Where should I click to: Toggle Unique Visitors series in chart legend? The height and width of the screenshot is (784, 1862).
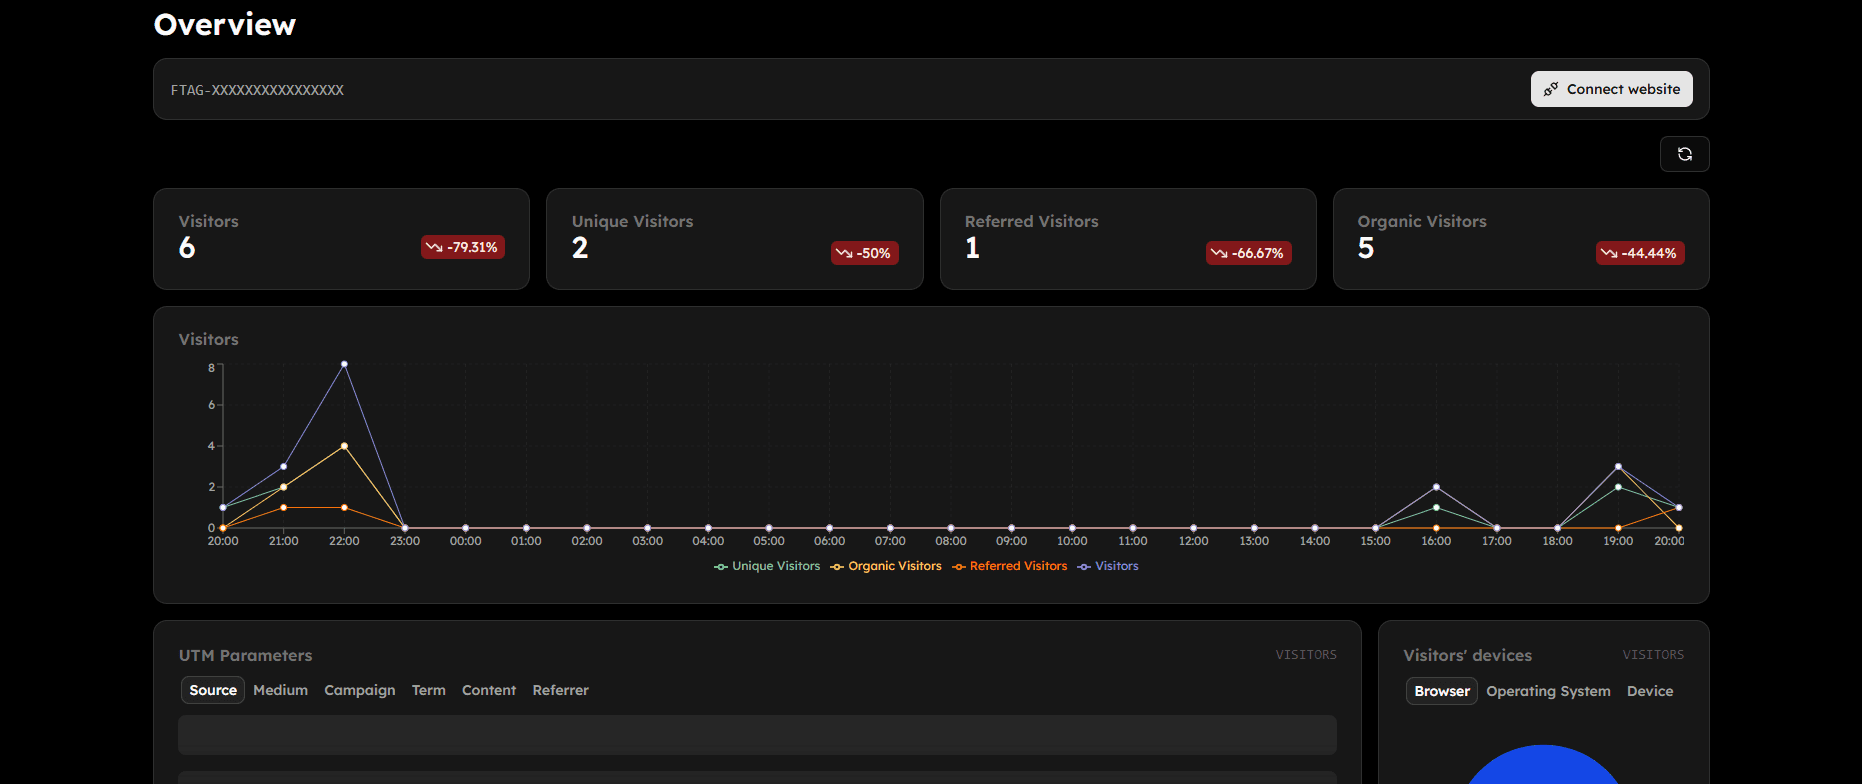767,566
